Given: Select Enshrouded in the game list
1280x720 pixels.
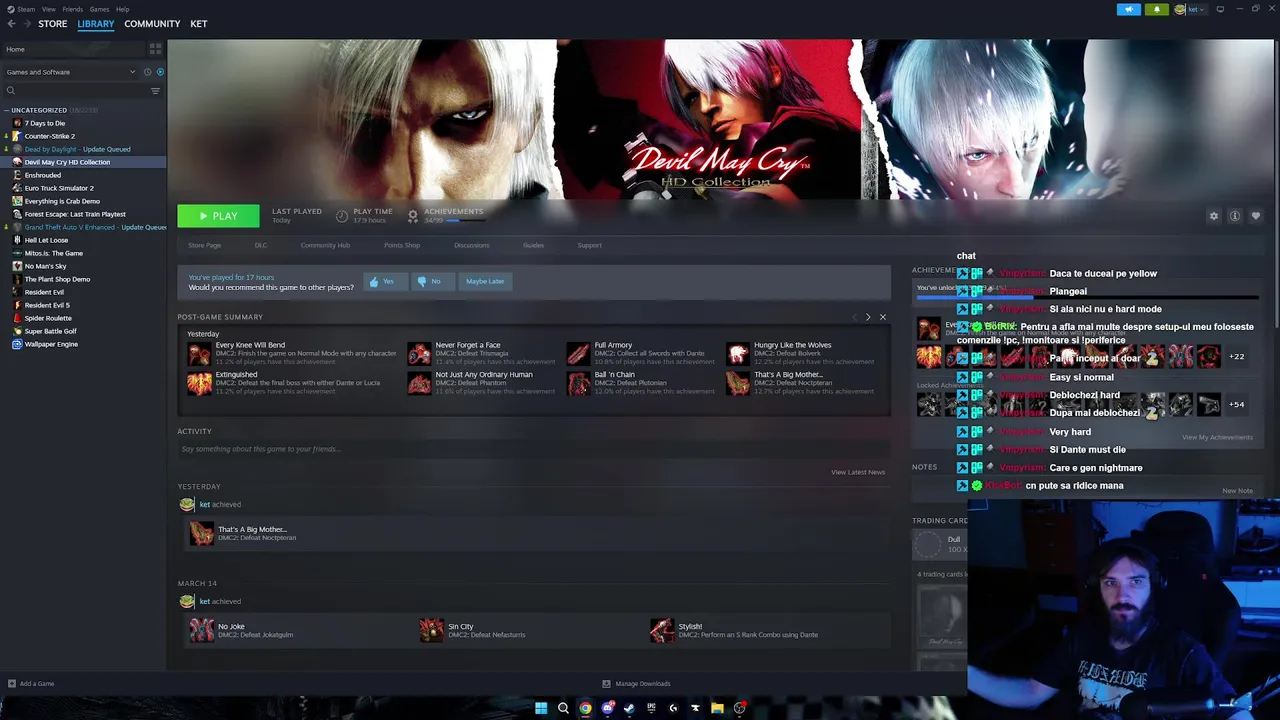Looking at the screenshot, I should pos(43,175).
